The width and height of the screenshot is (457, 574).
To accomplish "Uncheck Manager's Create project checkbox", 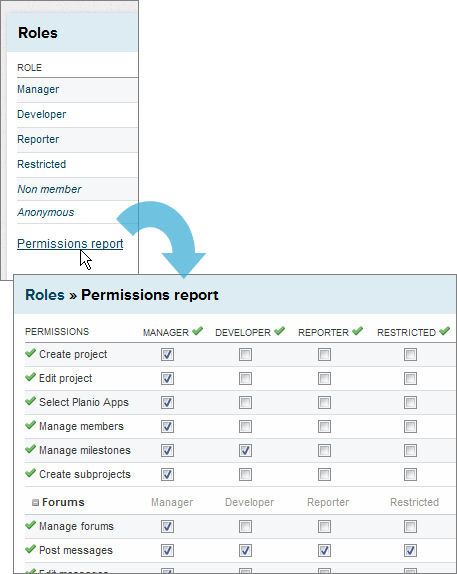I will 167,354.
